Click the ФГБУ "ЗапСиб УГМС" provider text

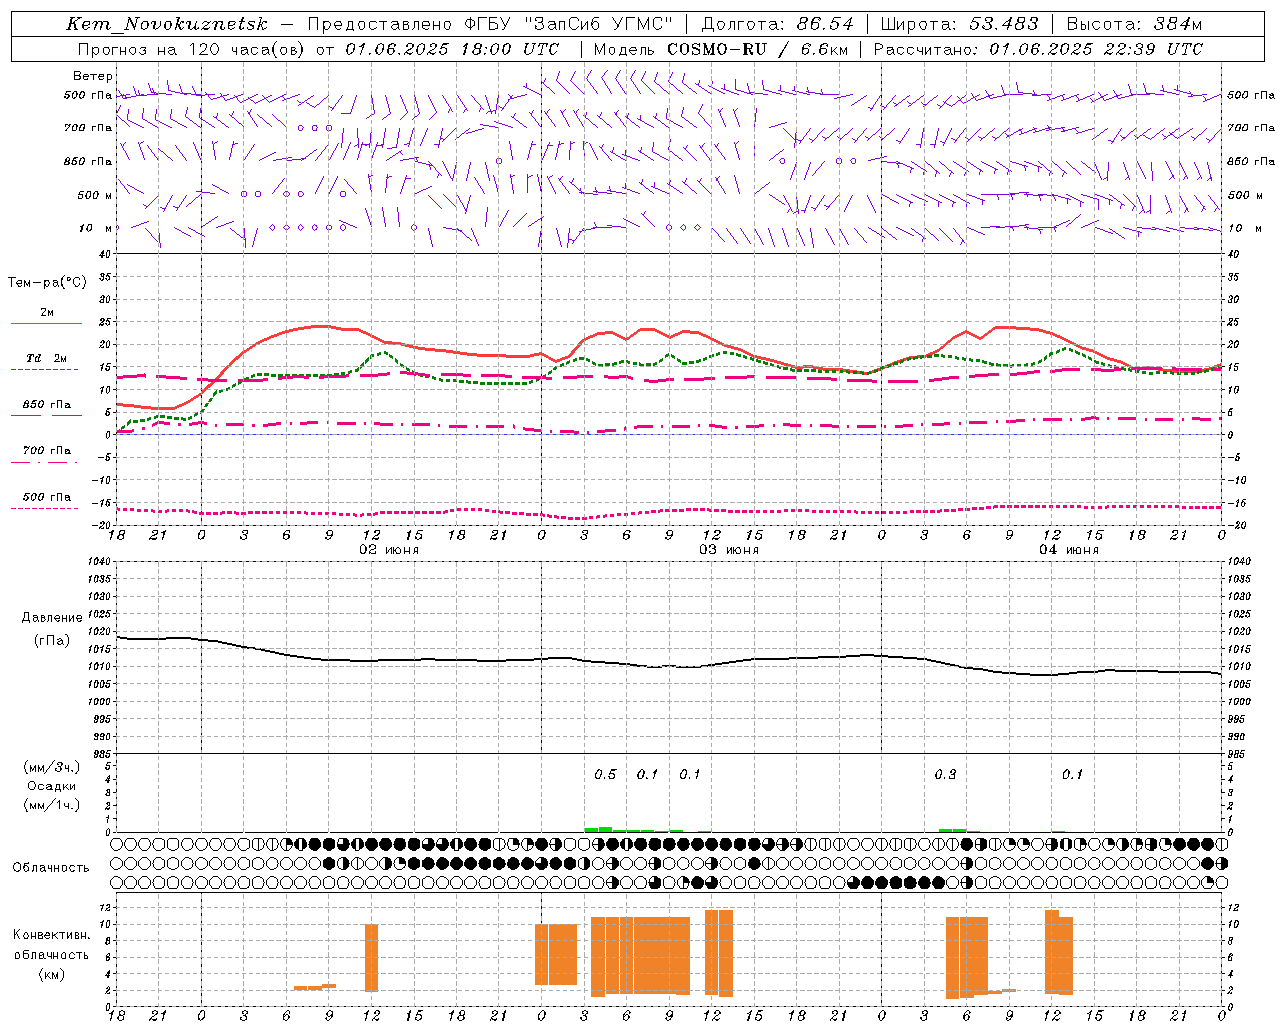coord(569,24)
